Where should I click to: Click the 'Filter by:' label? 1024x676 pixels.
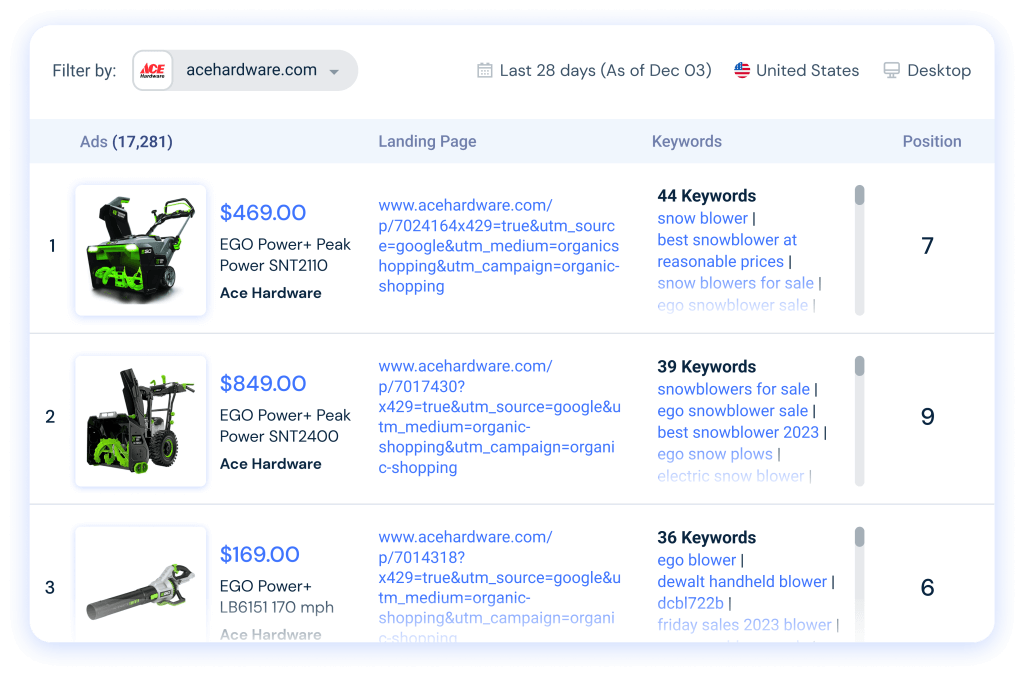point(84,71)
